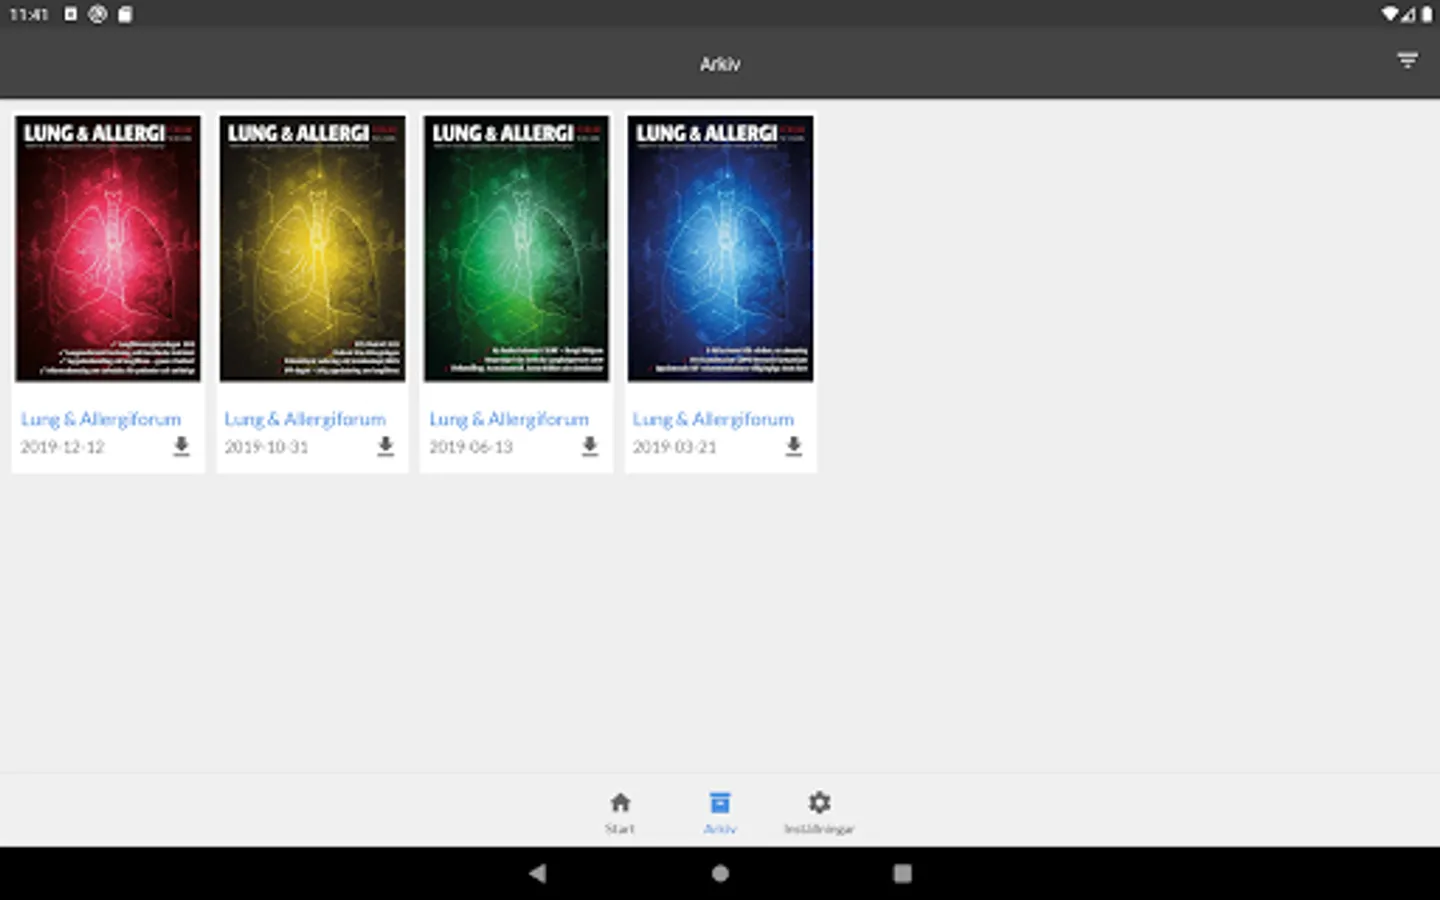Open the Inställningar settings tab
Screen dimensions: 1440x900
click(819, 812)
